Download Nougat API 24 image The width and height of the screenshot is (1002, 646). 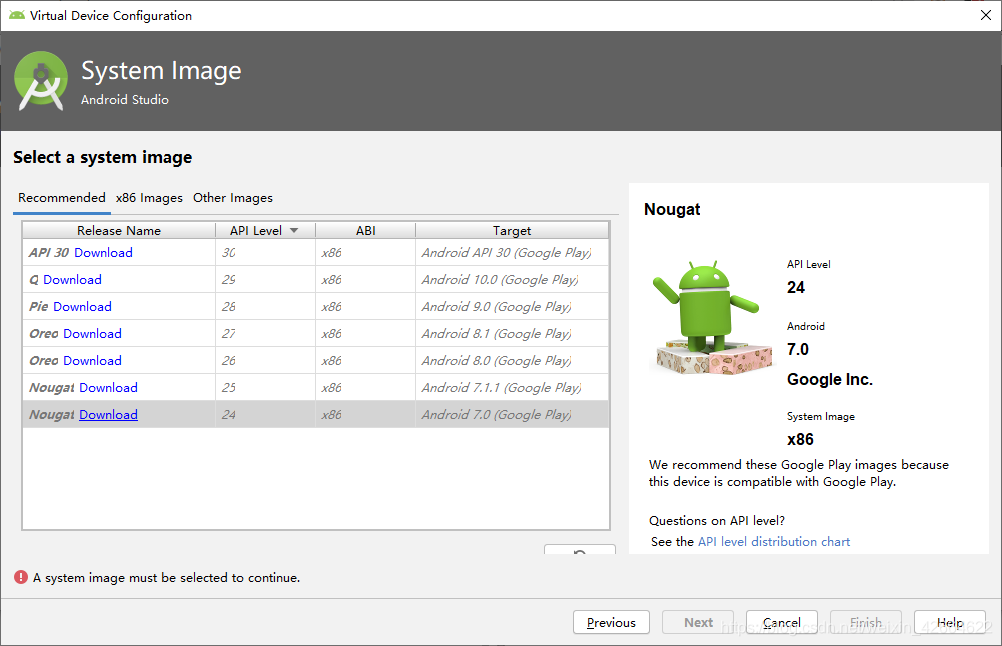coord(109,414)
